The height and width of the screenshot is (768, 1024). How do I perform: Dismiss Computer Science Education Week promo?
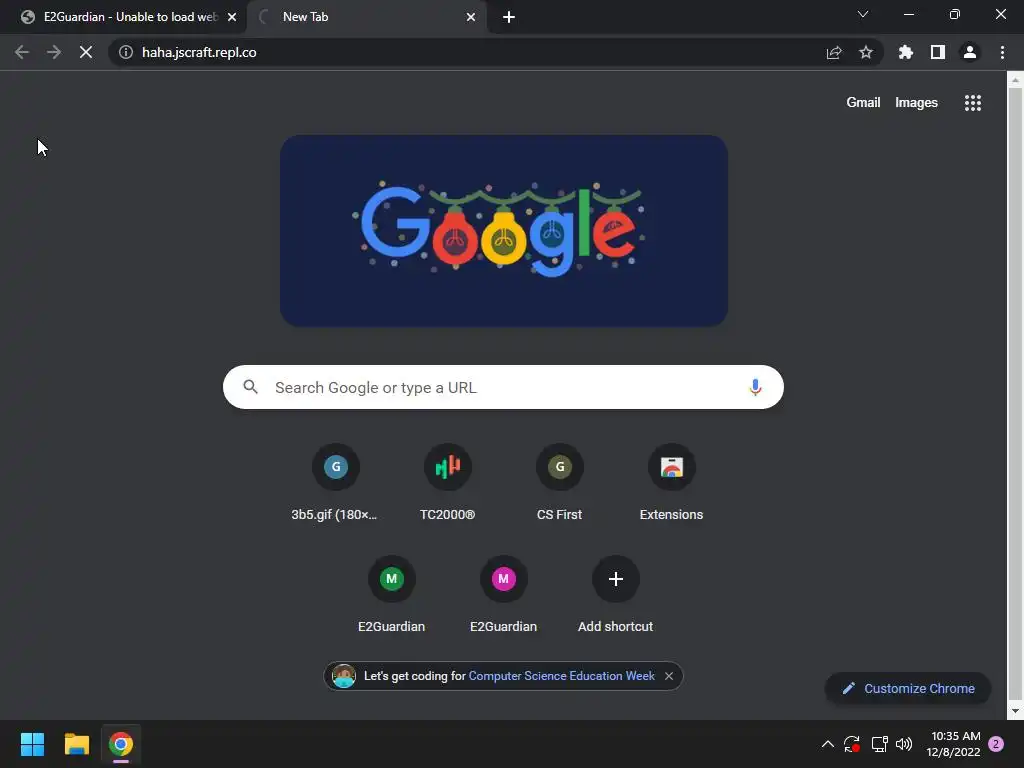669,676
